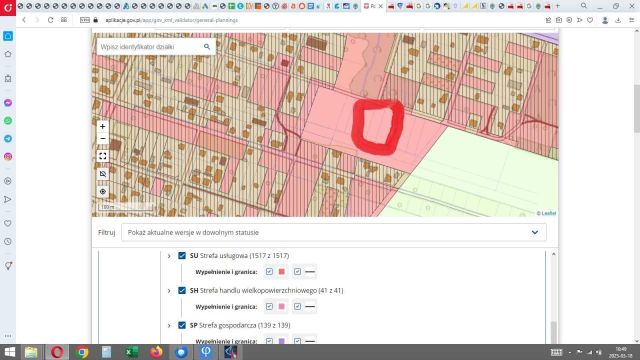Search open tabs magnifier icon
Image resolution: width=640 pixels, height=360 pixels.
[584, 6]
